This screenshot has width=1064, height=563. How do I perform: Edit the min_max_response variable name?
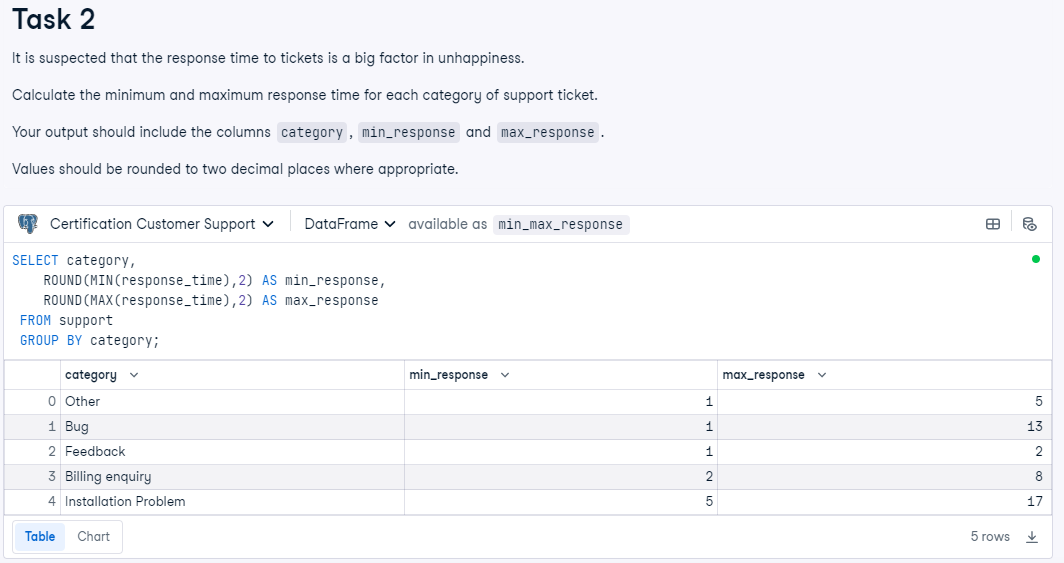[560, 225]
